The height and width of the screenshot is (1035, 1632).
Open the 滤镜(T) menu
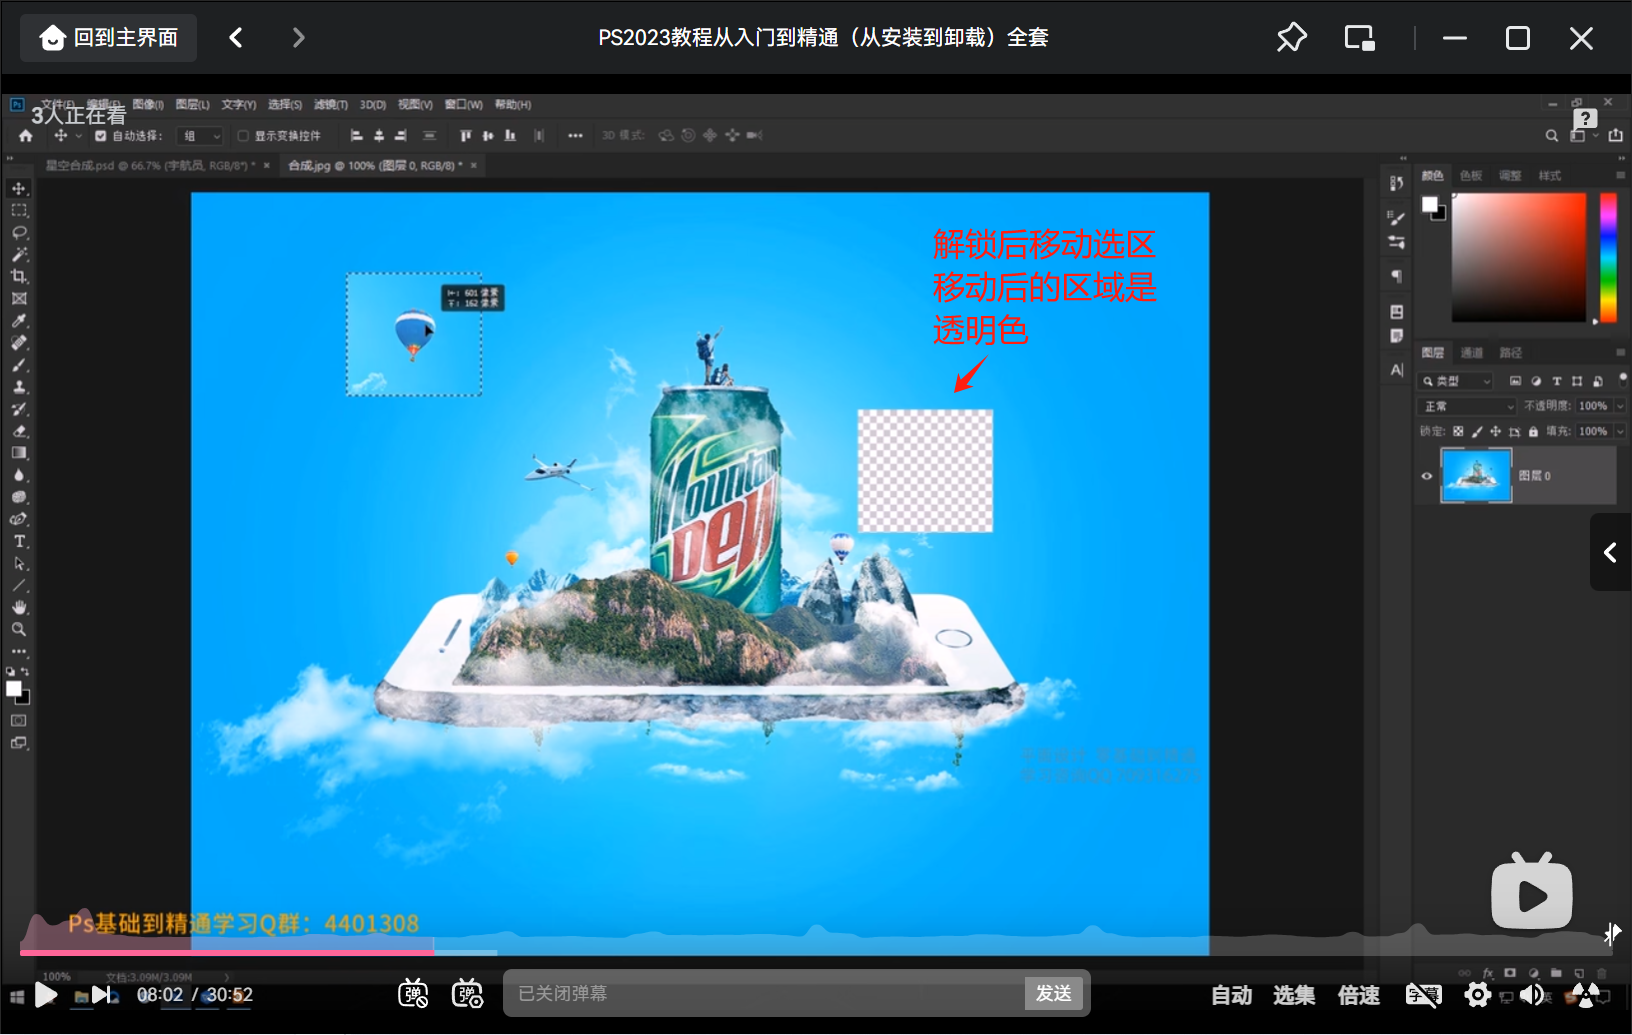(331, 104)
